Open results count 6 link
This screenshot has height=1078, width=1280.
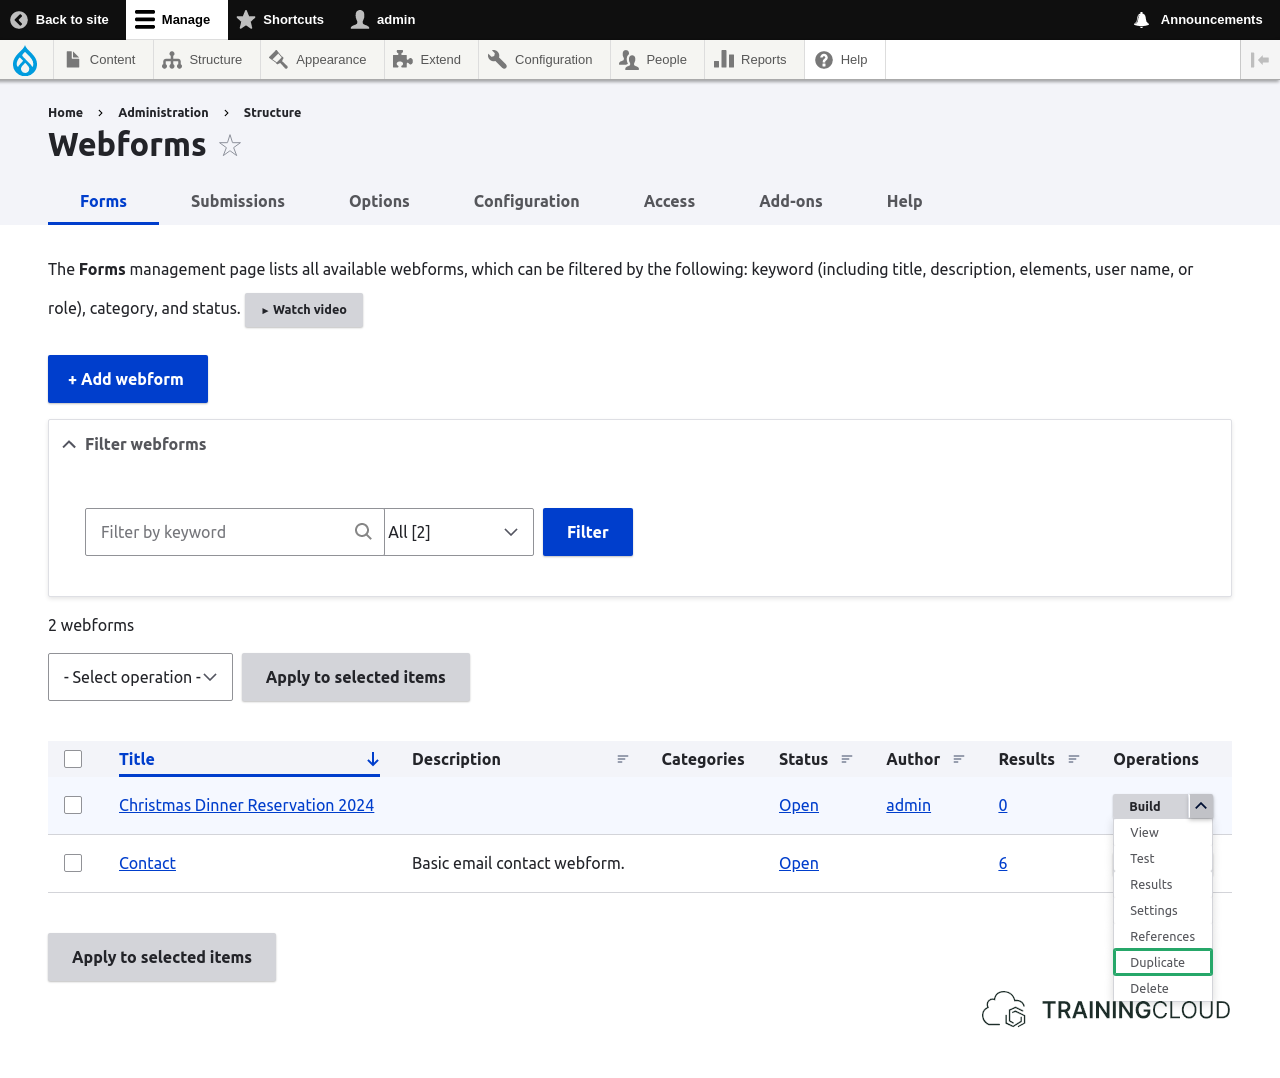pos(1003,863)
